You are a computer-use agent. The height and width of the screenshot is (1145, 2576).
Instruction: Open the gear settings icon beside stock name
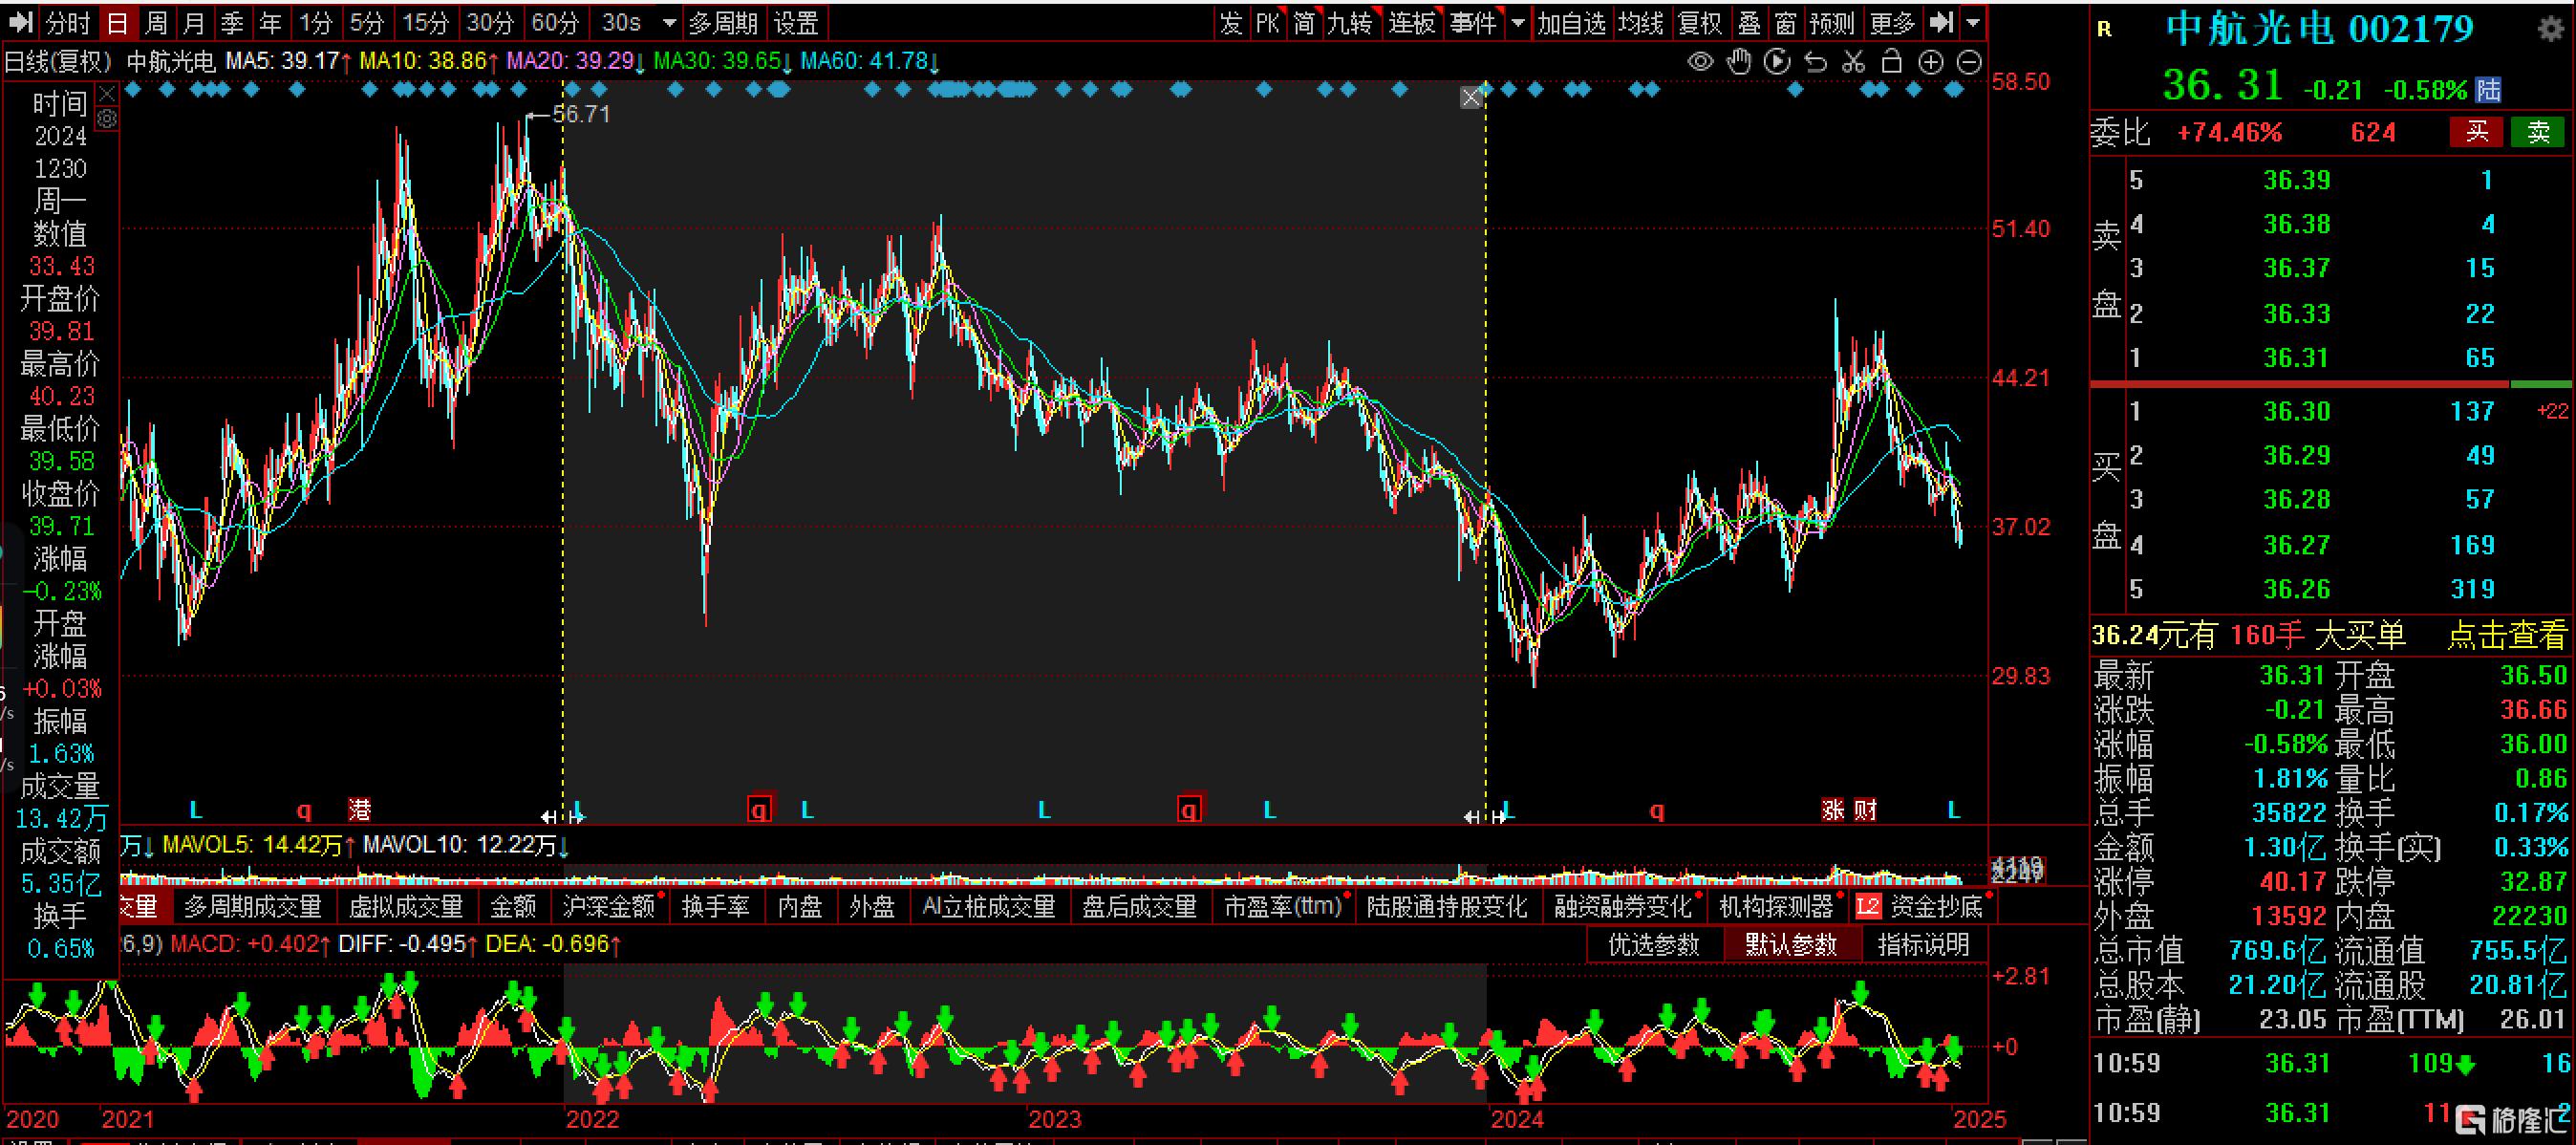[x=2551, y=28]
